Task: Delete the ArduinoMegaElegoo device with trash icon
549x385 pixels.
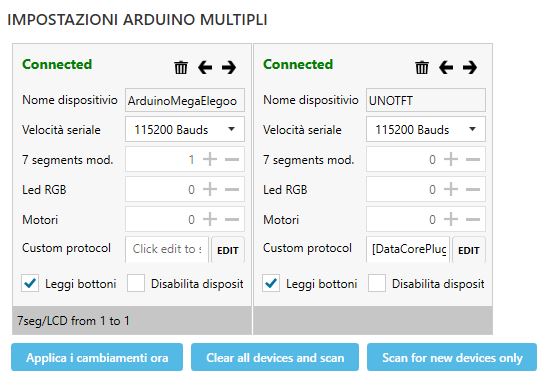Action: coord(181,67)
